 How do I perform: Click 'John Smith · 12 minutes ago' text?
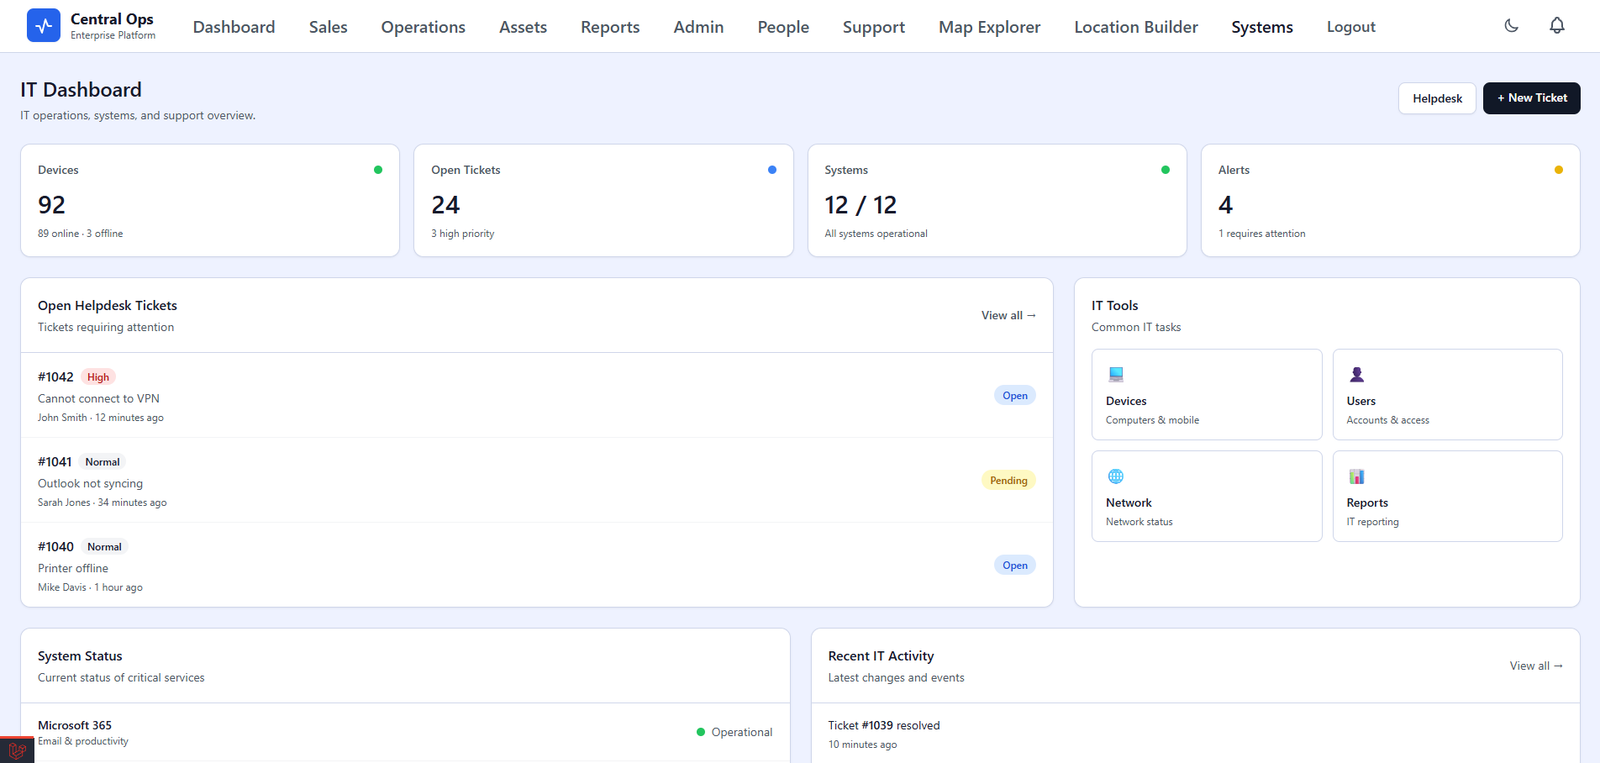tap(101, 418)
